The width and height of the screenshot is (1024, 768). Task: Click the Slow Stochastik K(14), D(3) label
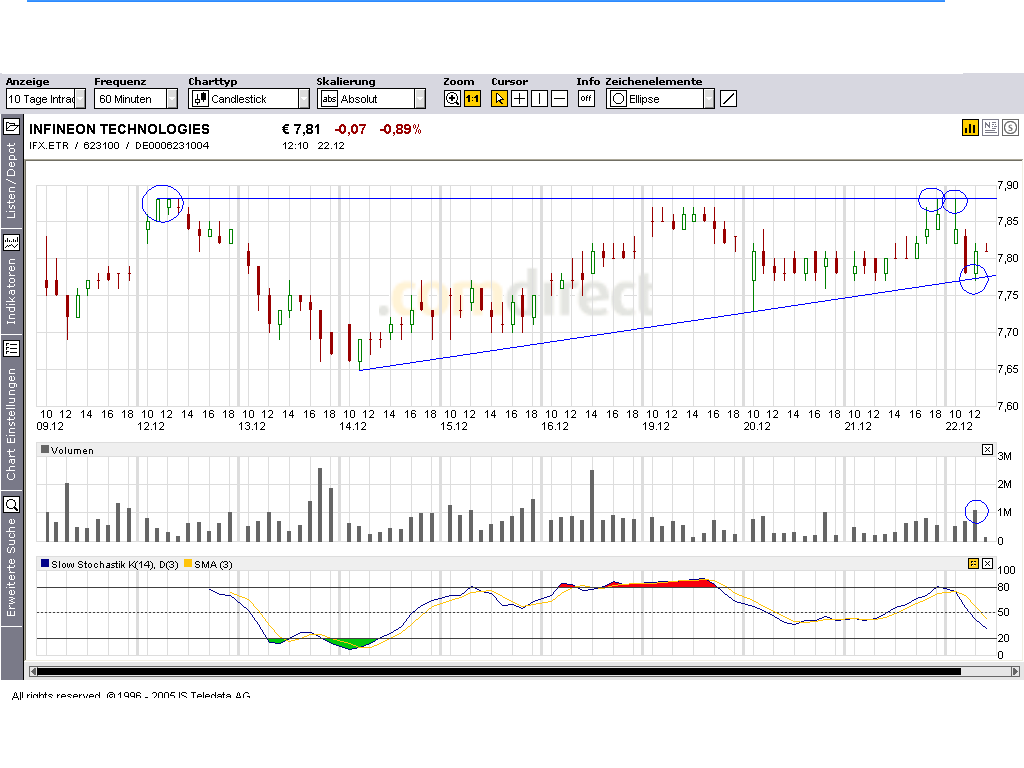click(114, 564)
